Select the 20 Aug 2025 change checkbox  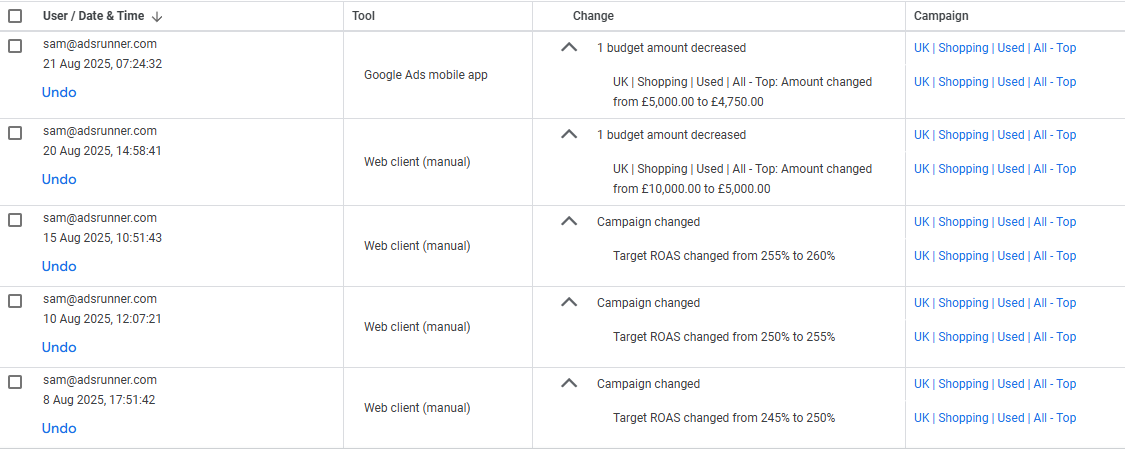click(15, 133)
